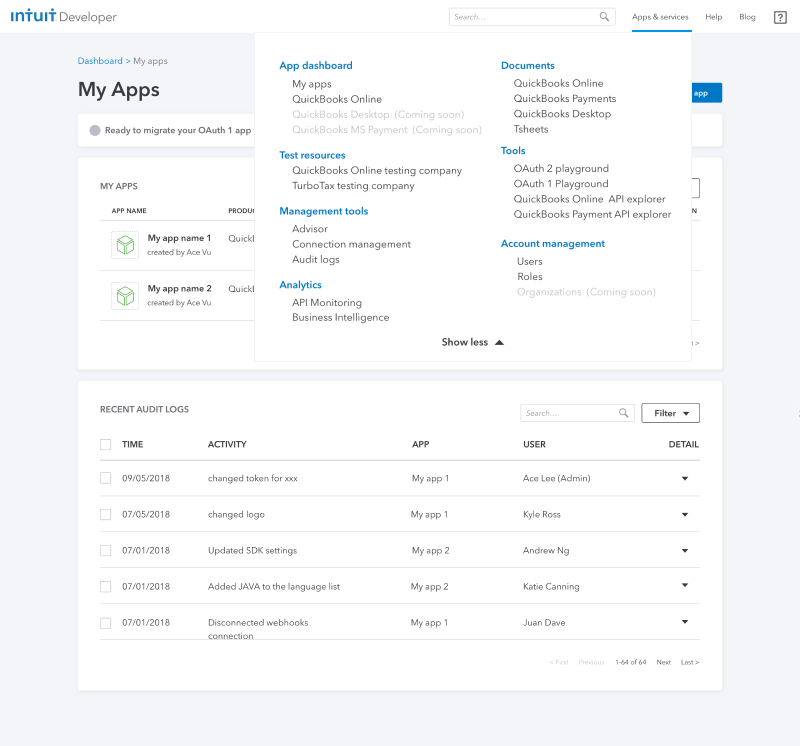Launch OAuth 1 Playground tool
The height and width of the screenshot is (746, 800).
pyautogui.click(x=561, y=184)
